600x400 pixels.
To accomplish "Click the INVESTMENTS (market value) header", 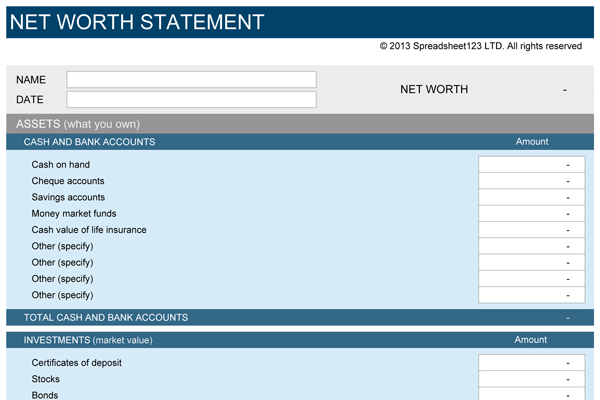I will click(88, 340).
